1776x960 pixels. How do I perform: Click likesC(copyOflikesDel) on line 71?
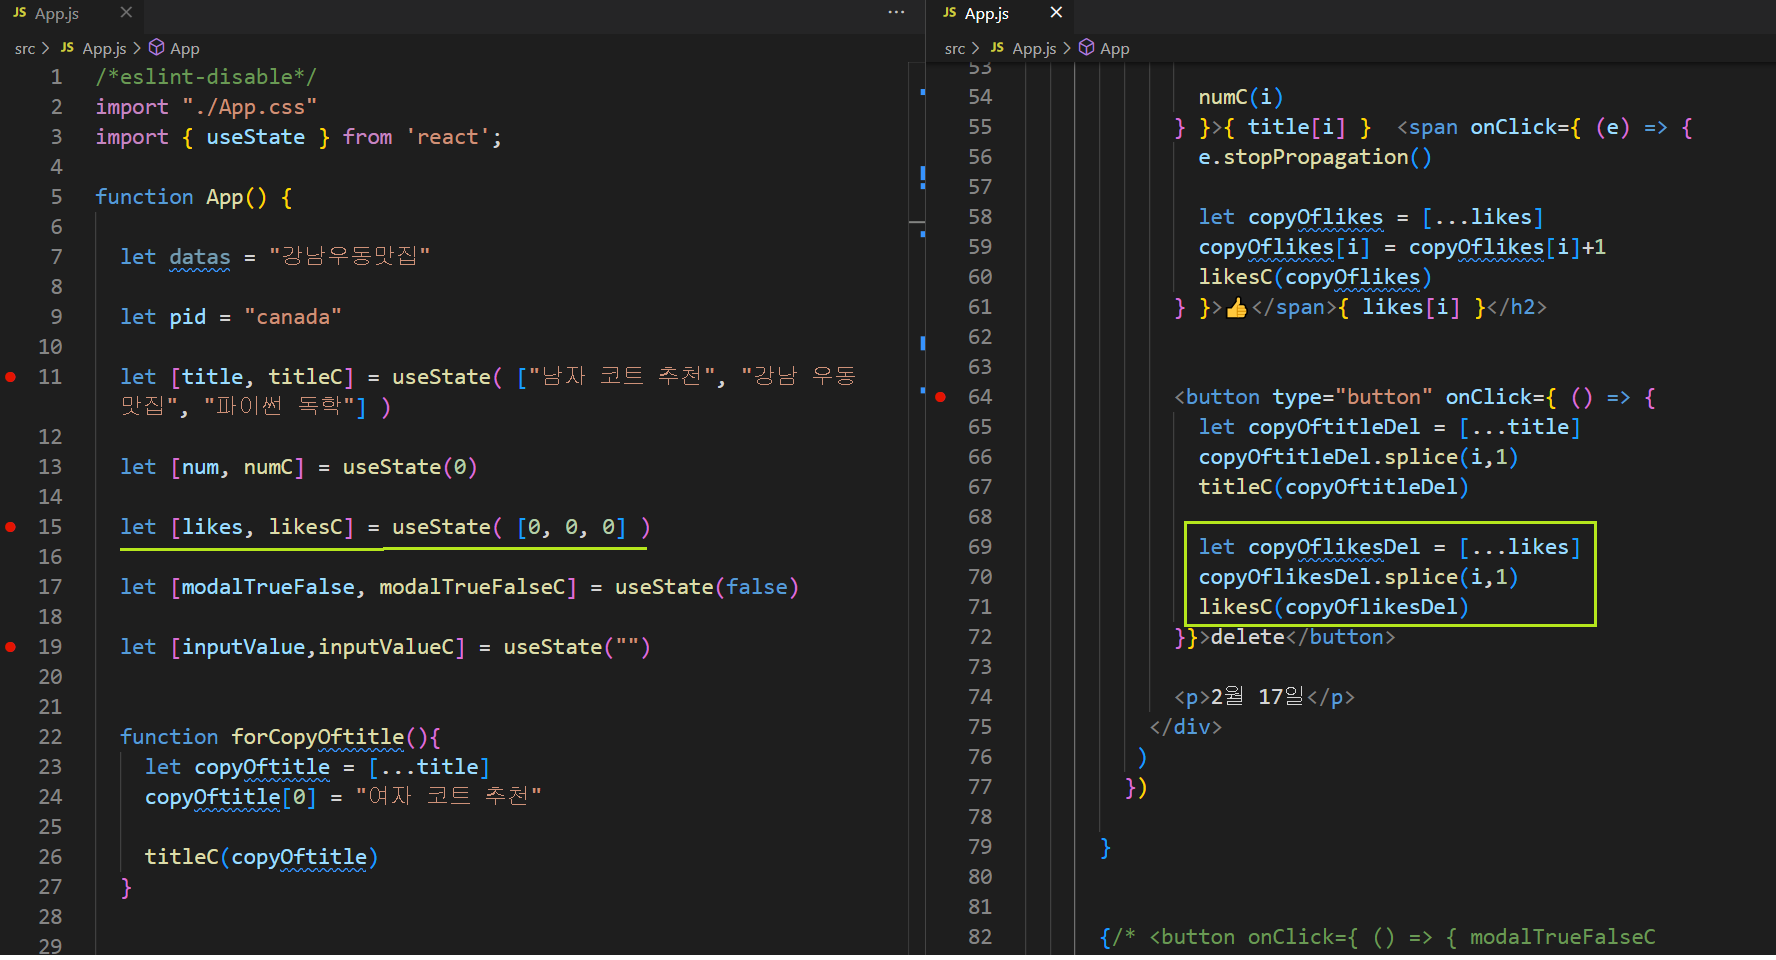point(1334,607)
